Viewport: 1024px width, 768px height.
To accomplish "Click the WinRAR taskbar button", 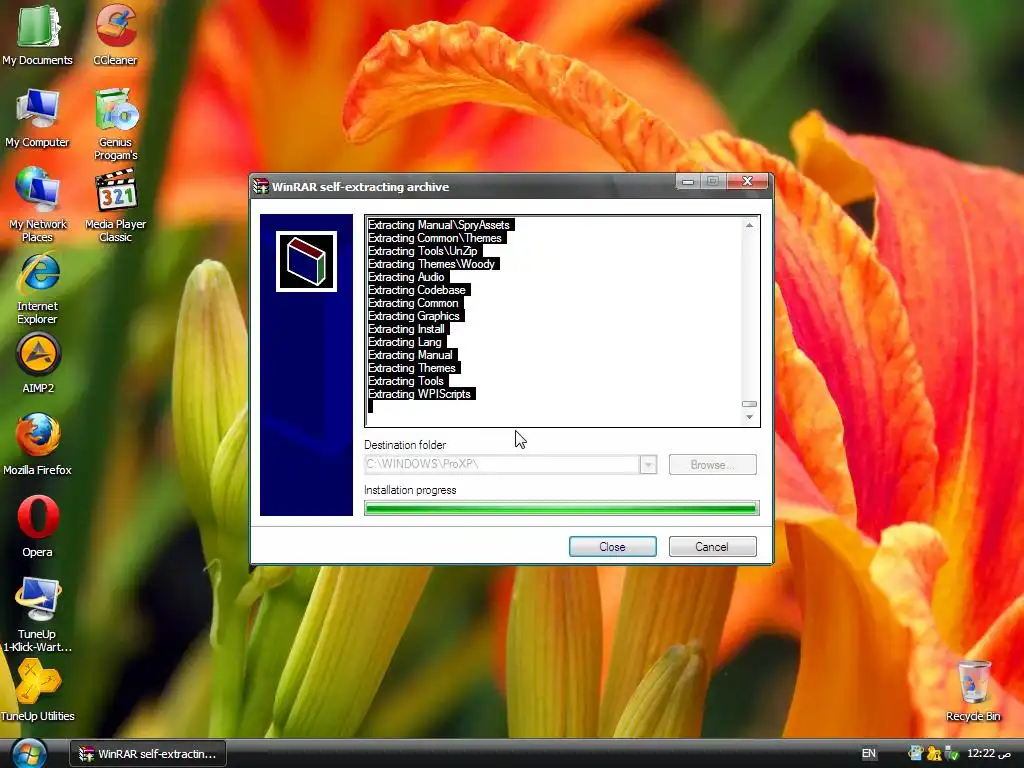I will [x=148, y=754].
